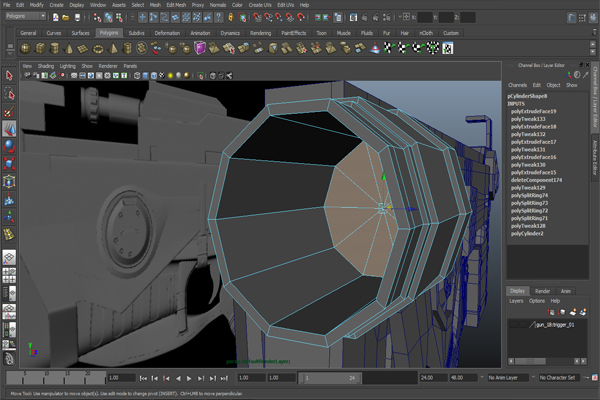Switch to the Render layer tab

click(x=542, y=291)
